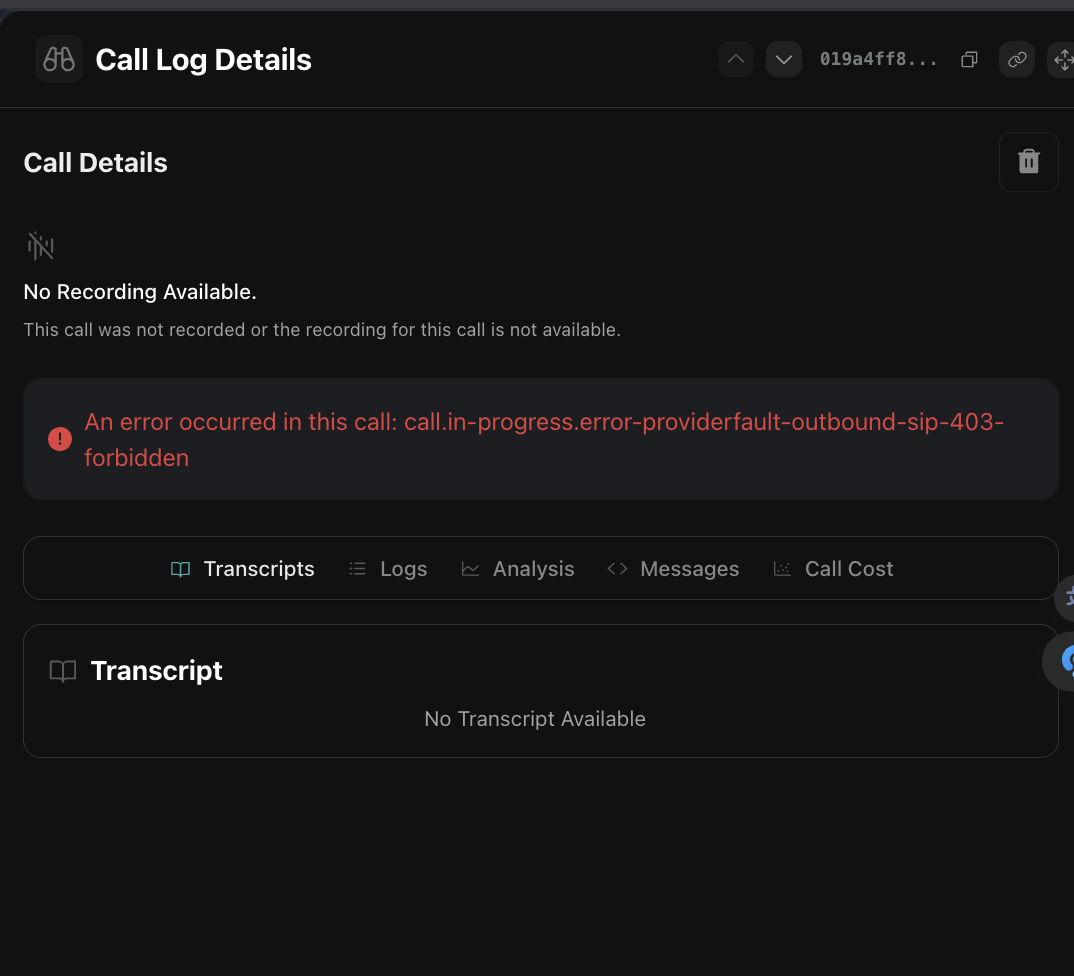Copy the call ID with the copy icon
Viewport: 1074px width, 976px height.
(968, 60)
